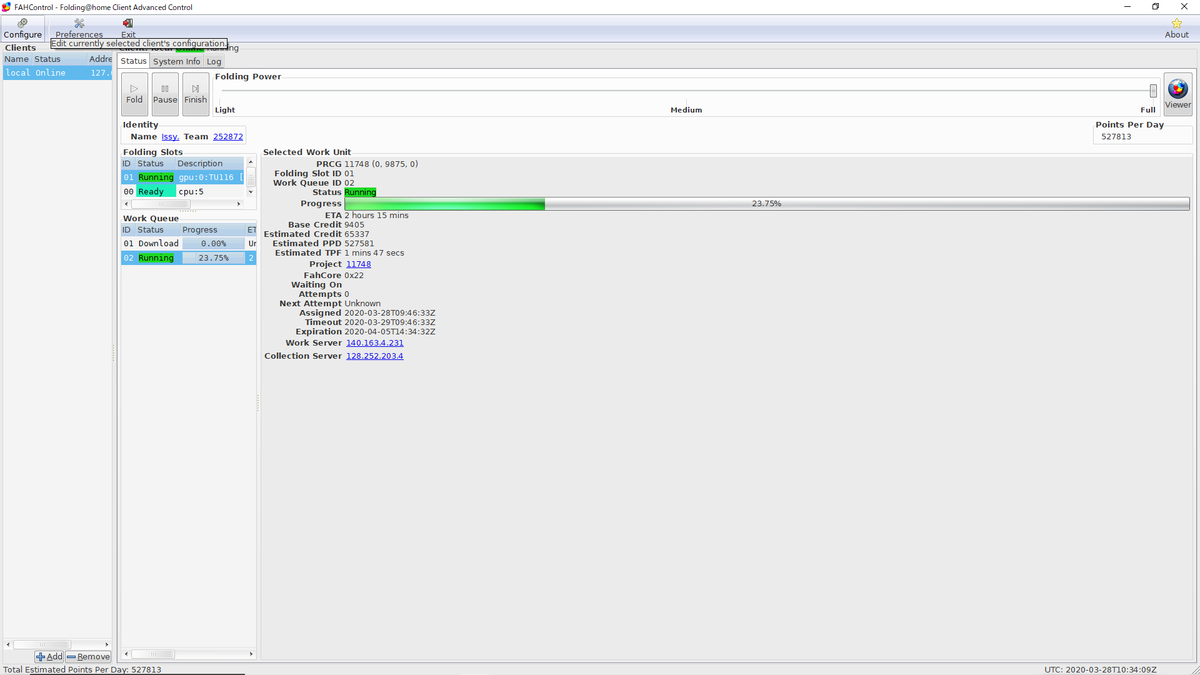Click Total Estimated Points Per Day status text
This screenshot has width=1200, height=675.
82,669
